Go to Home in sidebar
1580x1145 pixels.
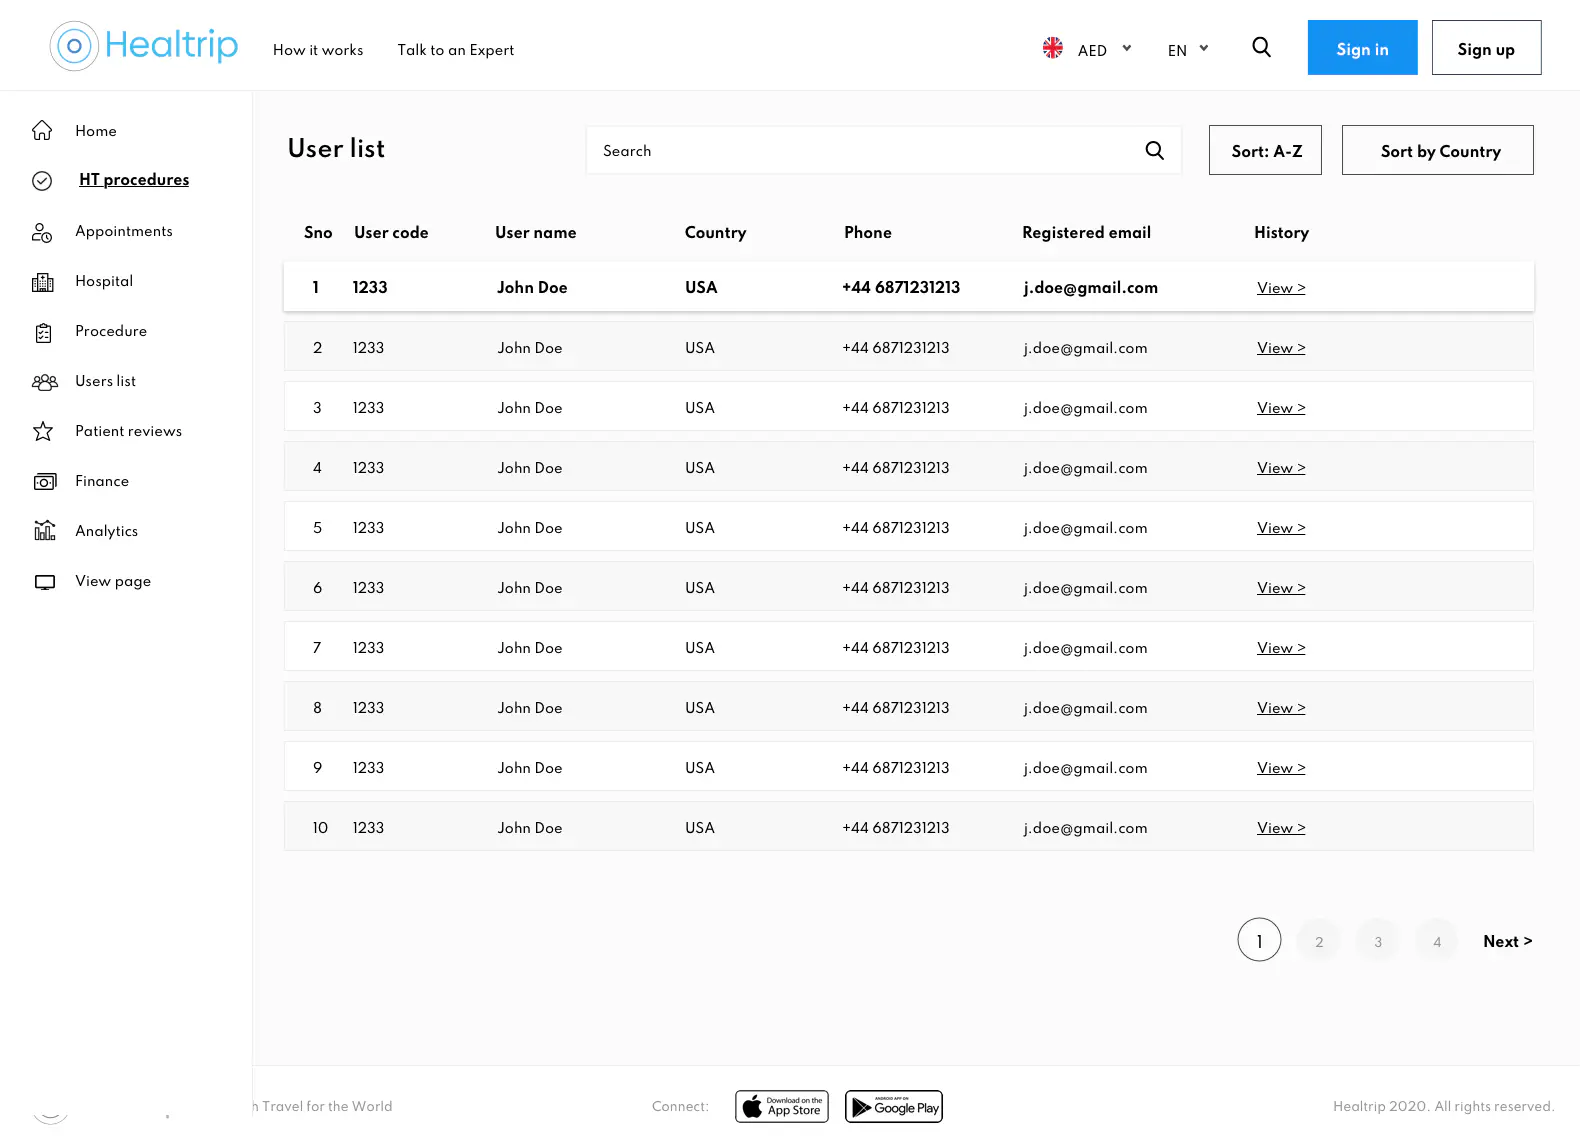click(x=96, y=131)
